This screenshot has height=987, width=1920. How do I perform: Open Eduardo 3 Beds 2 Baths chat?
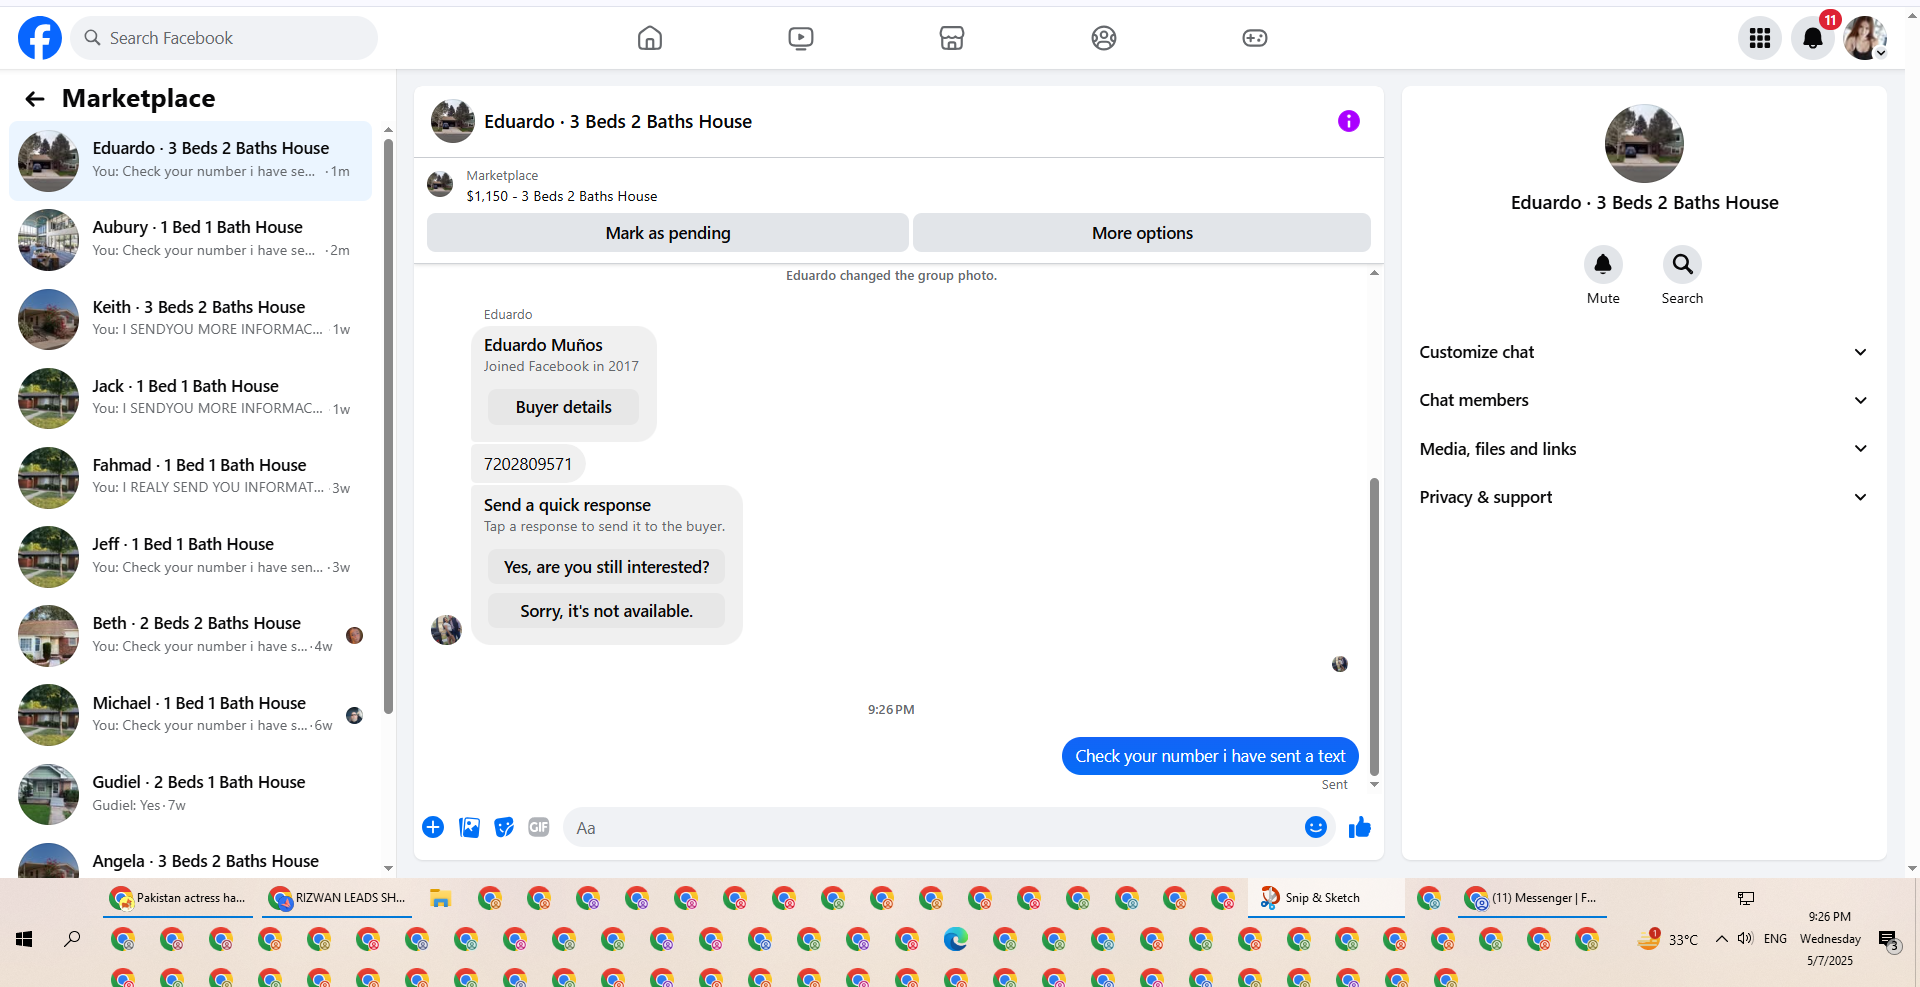point(190,160)
